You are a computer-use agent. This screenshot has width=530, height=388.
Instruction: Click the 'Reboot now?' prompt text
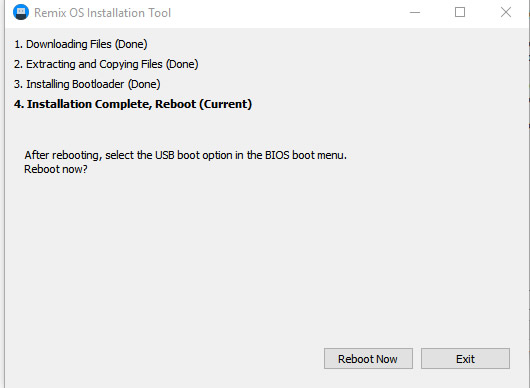56,169
